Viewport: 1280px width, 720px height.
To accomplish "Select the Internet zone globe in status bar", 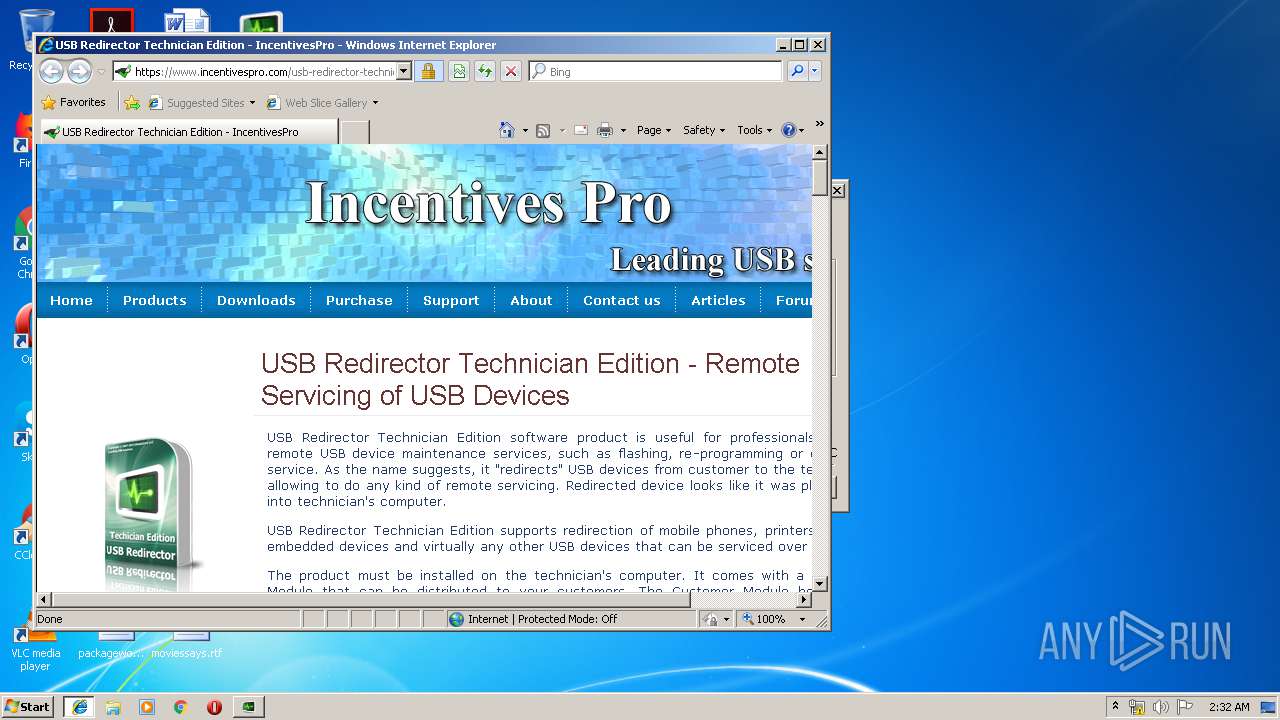I will 457,619.
